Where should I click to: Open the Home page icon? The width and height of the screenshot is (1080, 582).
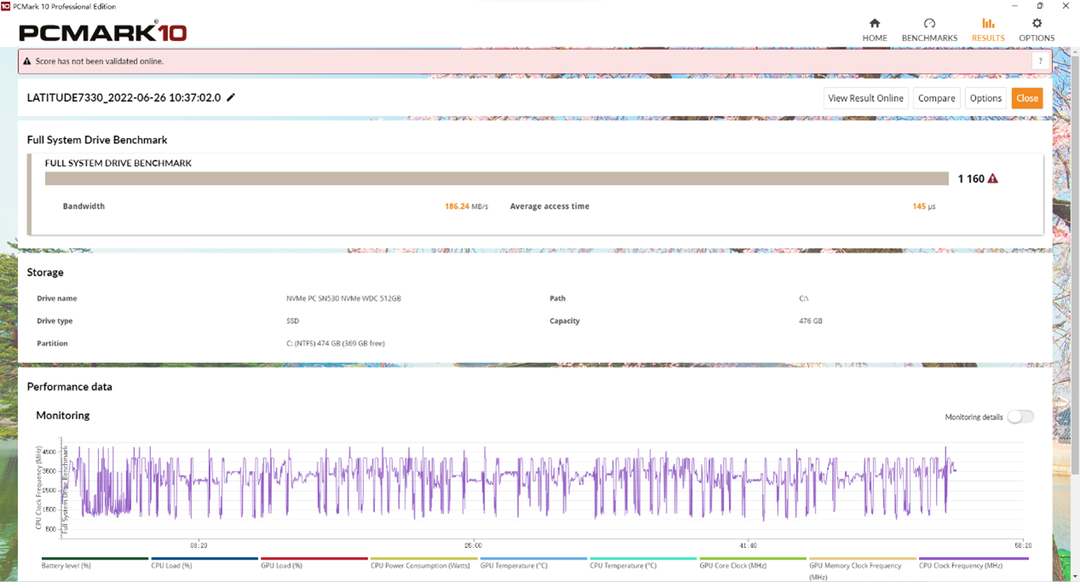(874, 23)
